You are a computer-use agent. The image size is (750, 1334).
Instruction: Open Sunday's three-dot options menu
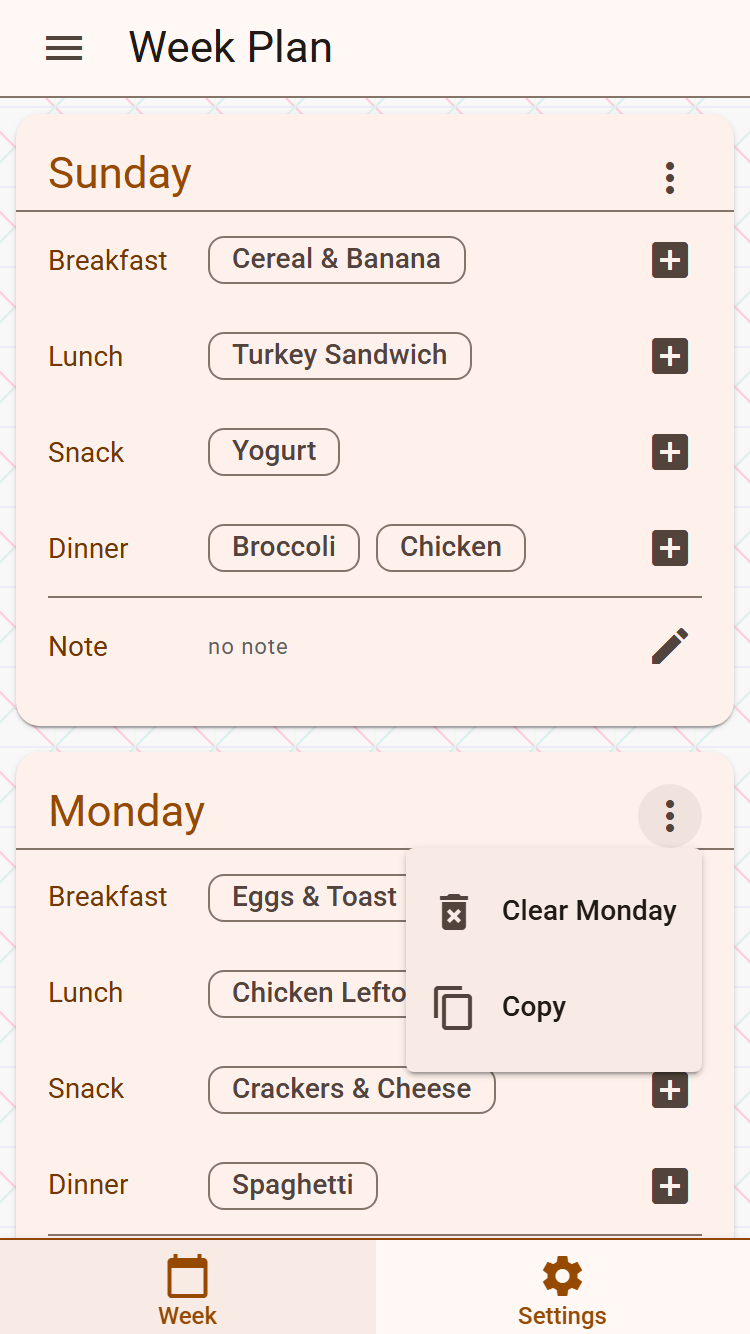pyautogui.click(x=670, y=178)
